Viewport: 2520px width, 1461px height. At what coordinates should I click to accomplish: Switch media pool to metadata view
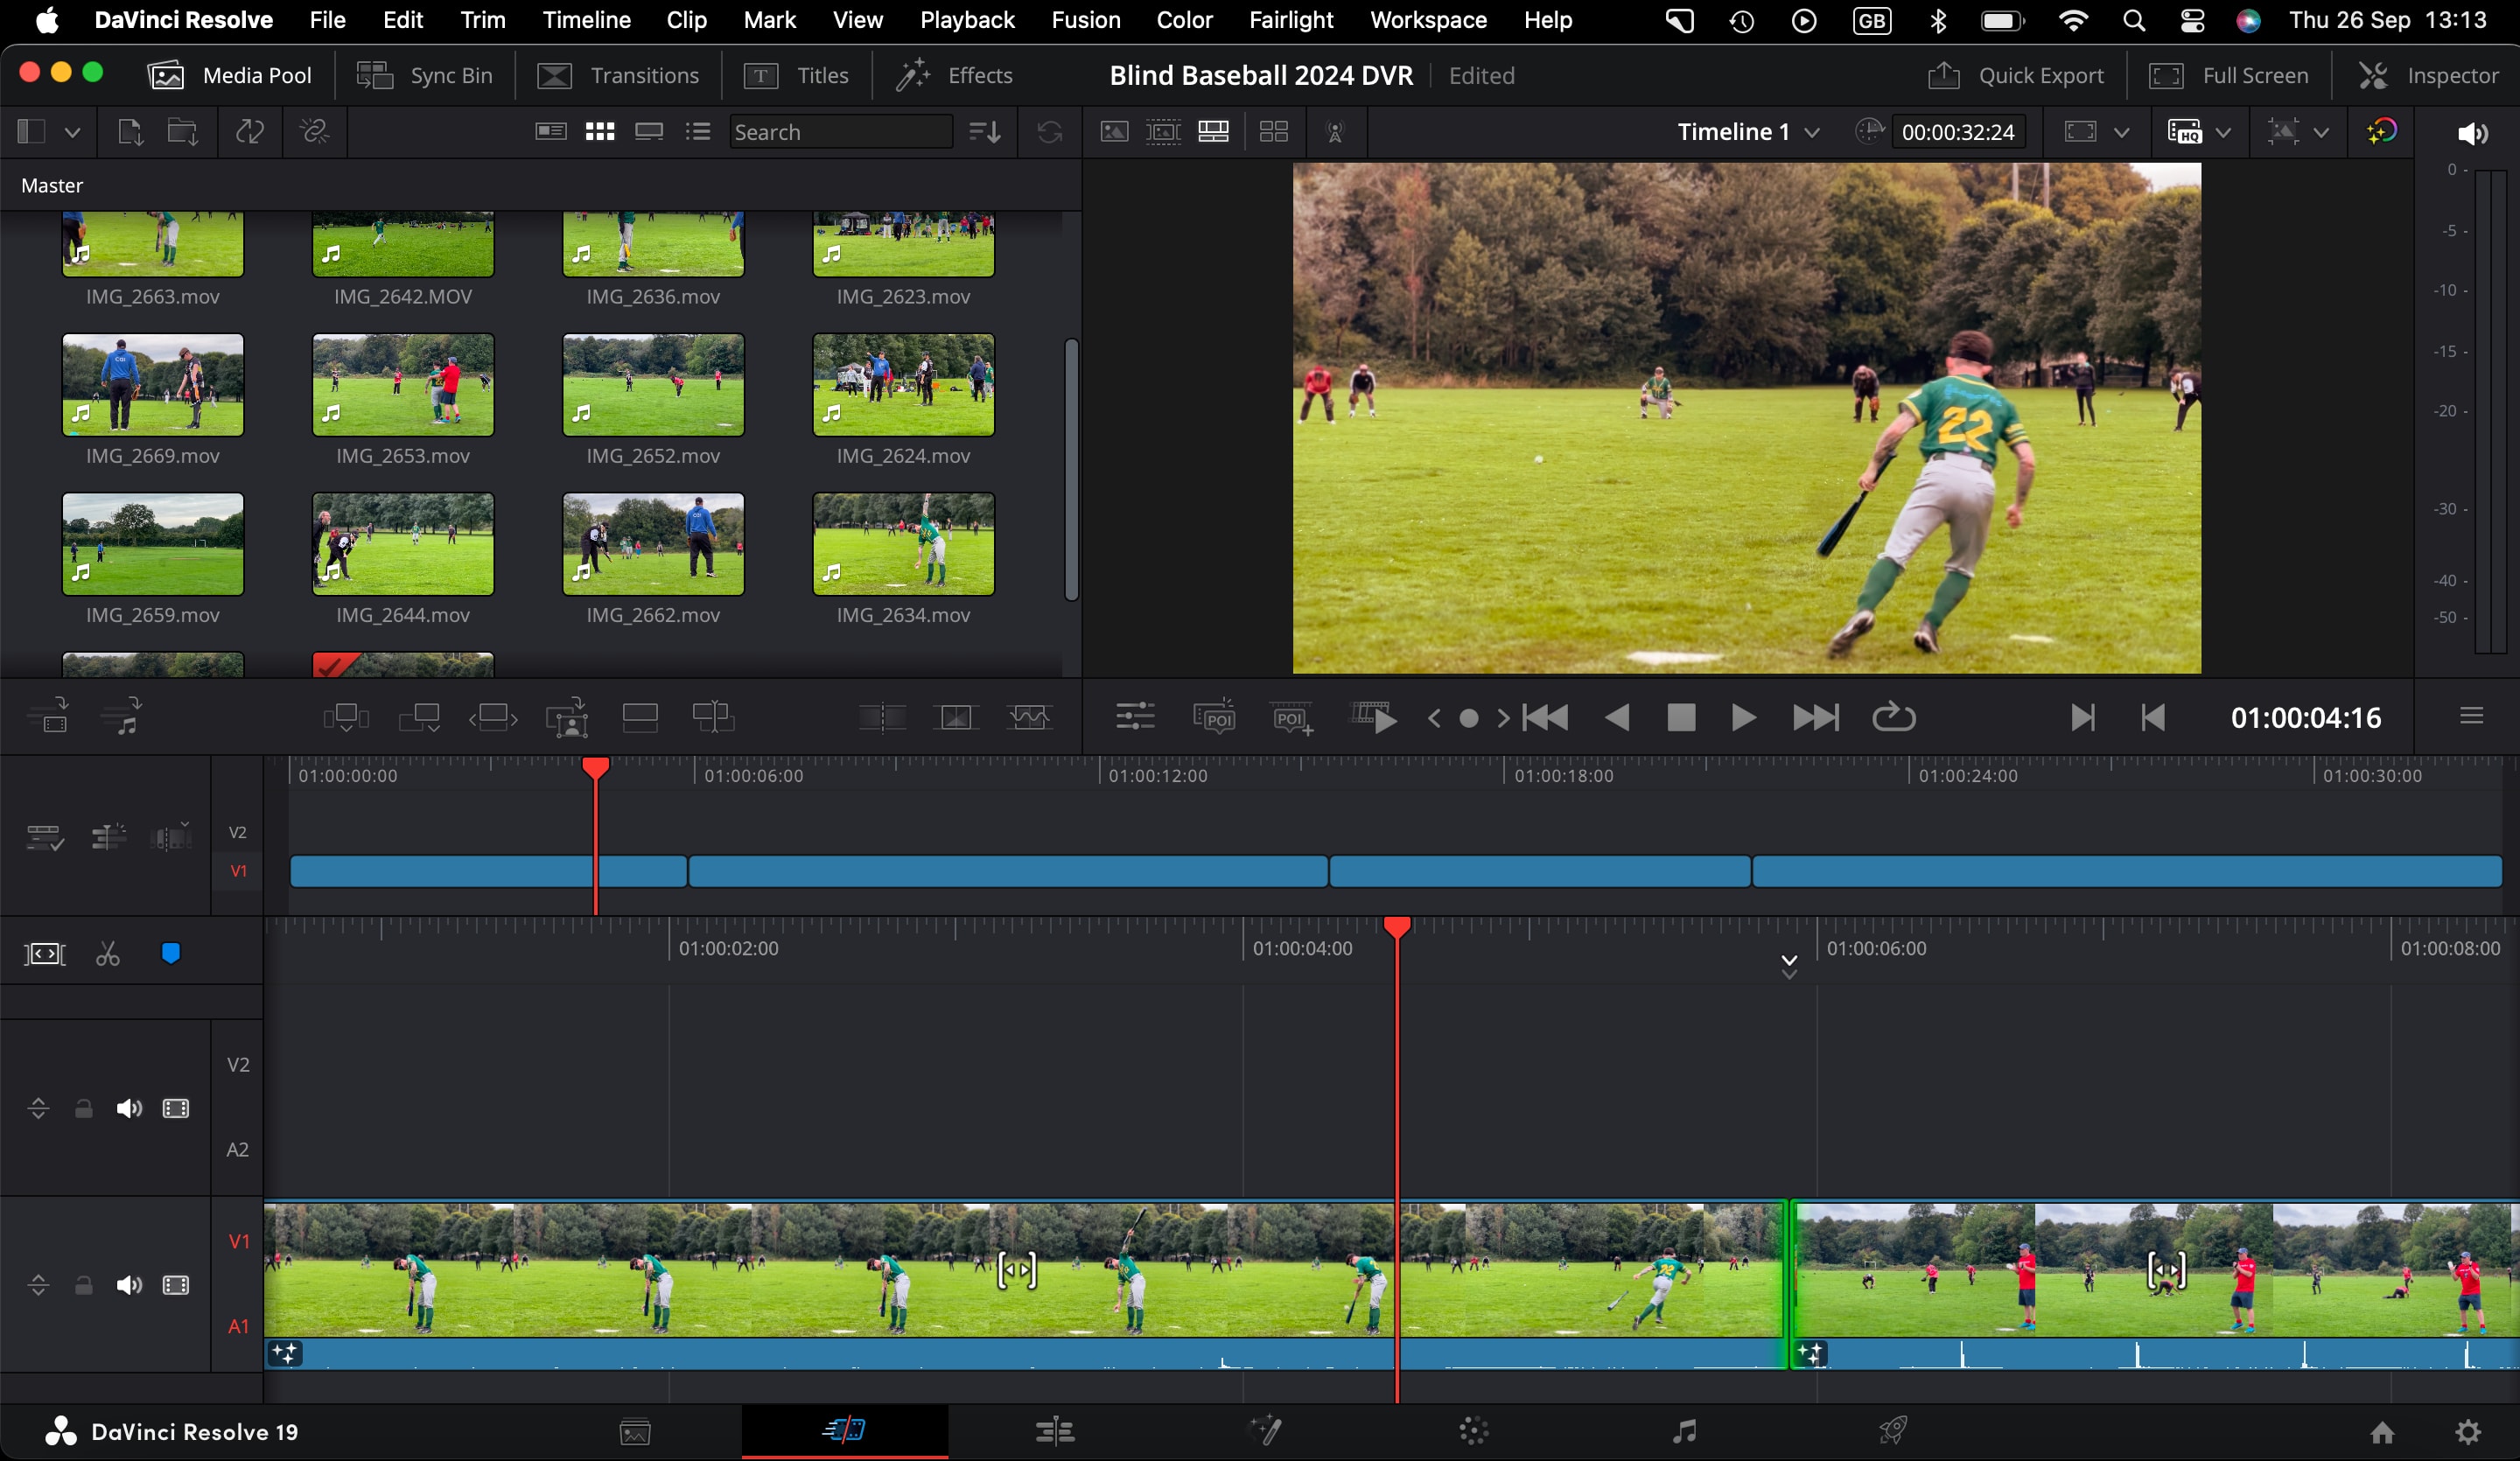pos(551,132)
